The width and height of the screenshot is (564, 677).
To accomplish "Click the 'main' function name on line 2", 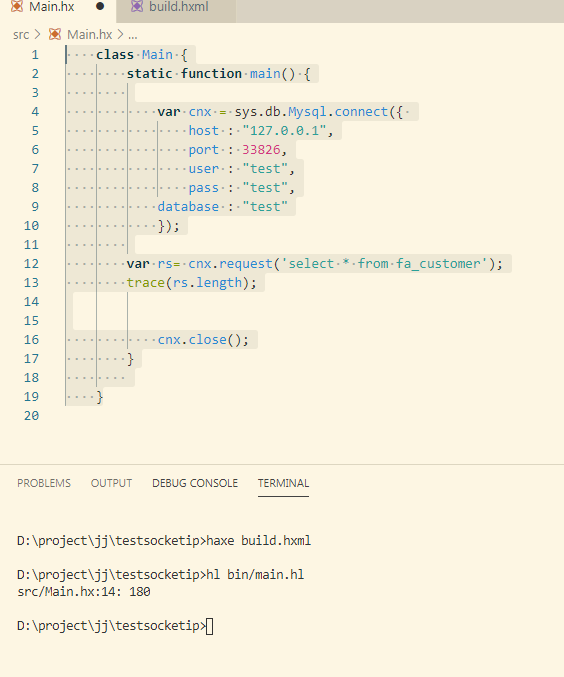I will click(x=265, y=74).
